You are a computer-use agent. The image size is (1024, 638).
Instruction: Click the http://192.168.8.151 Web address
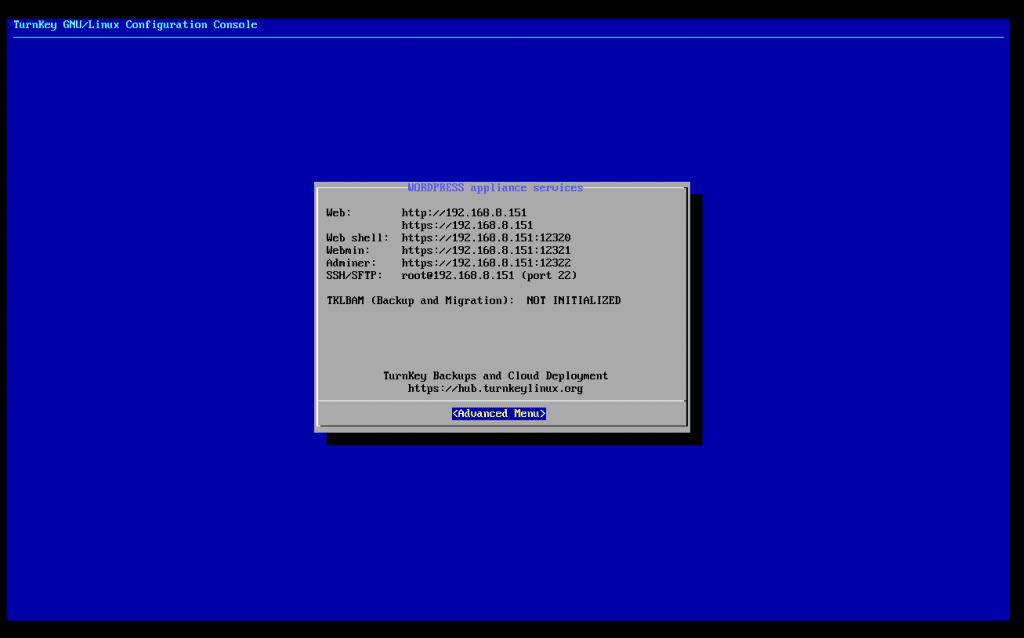point(464,213)
